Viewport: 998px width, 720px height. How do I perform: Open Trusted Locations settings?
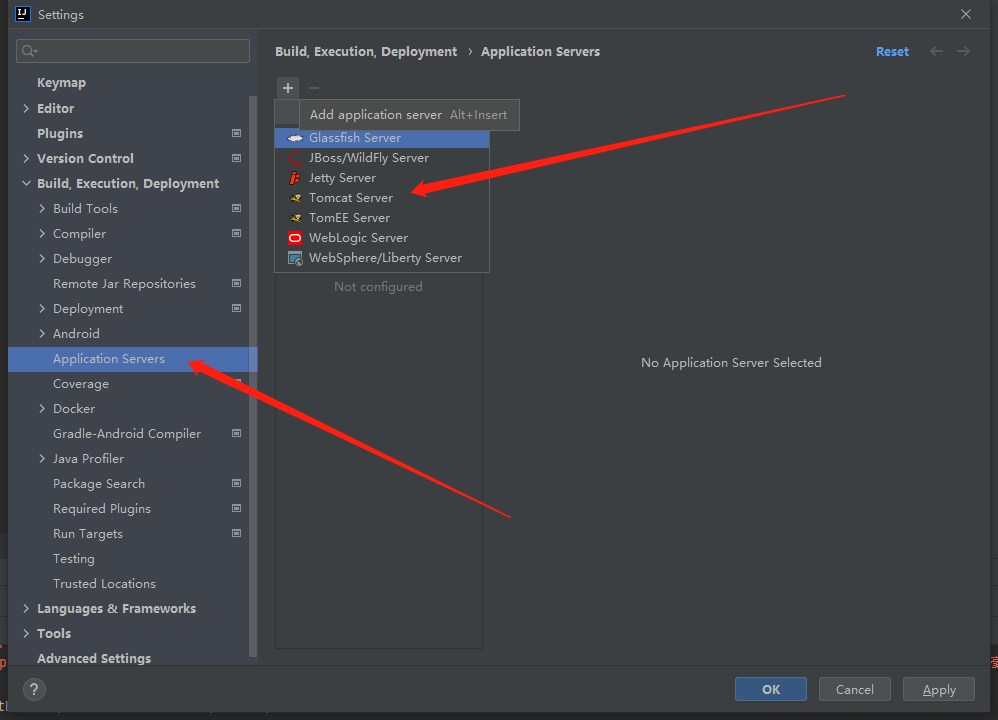tap(104, 583)
